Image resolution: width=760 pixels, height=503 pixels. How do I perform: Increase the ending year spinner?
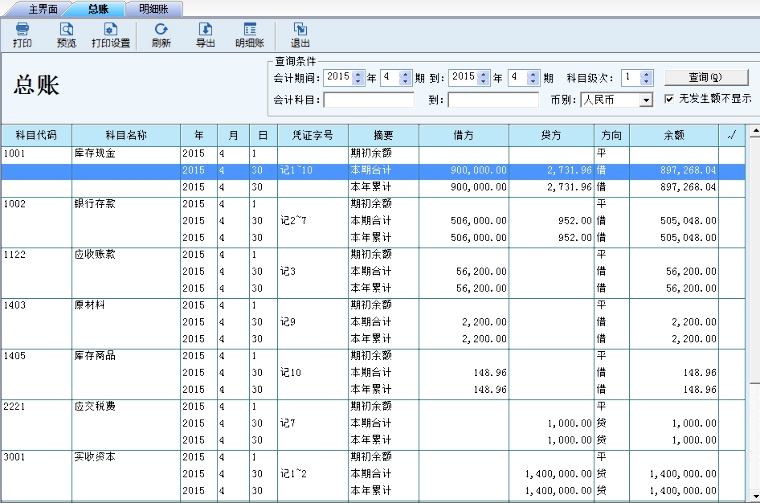483,74
